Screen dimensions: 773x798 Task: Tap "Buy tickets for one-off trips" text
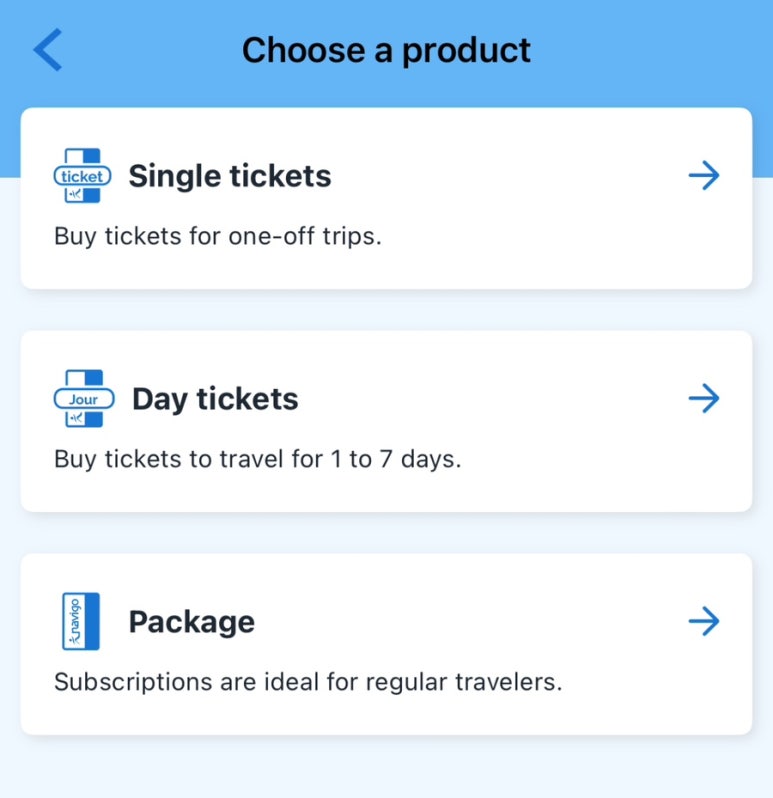218,237
